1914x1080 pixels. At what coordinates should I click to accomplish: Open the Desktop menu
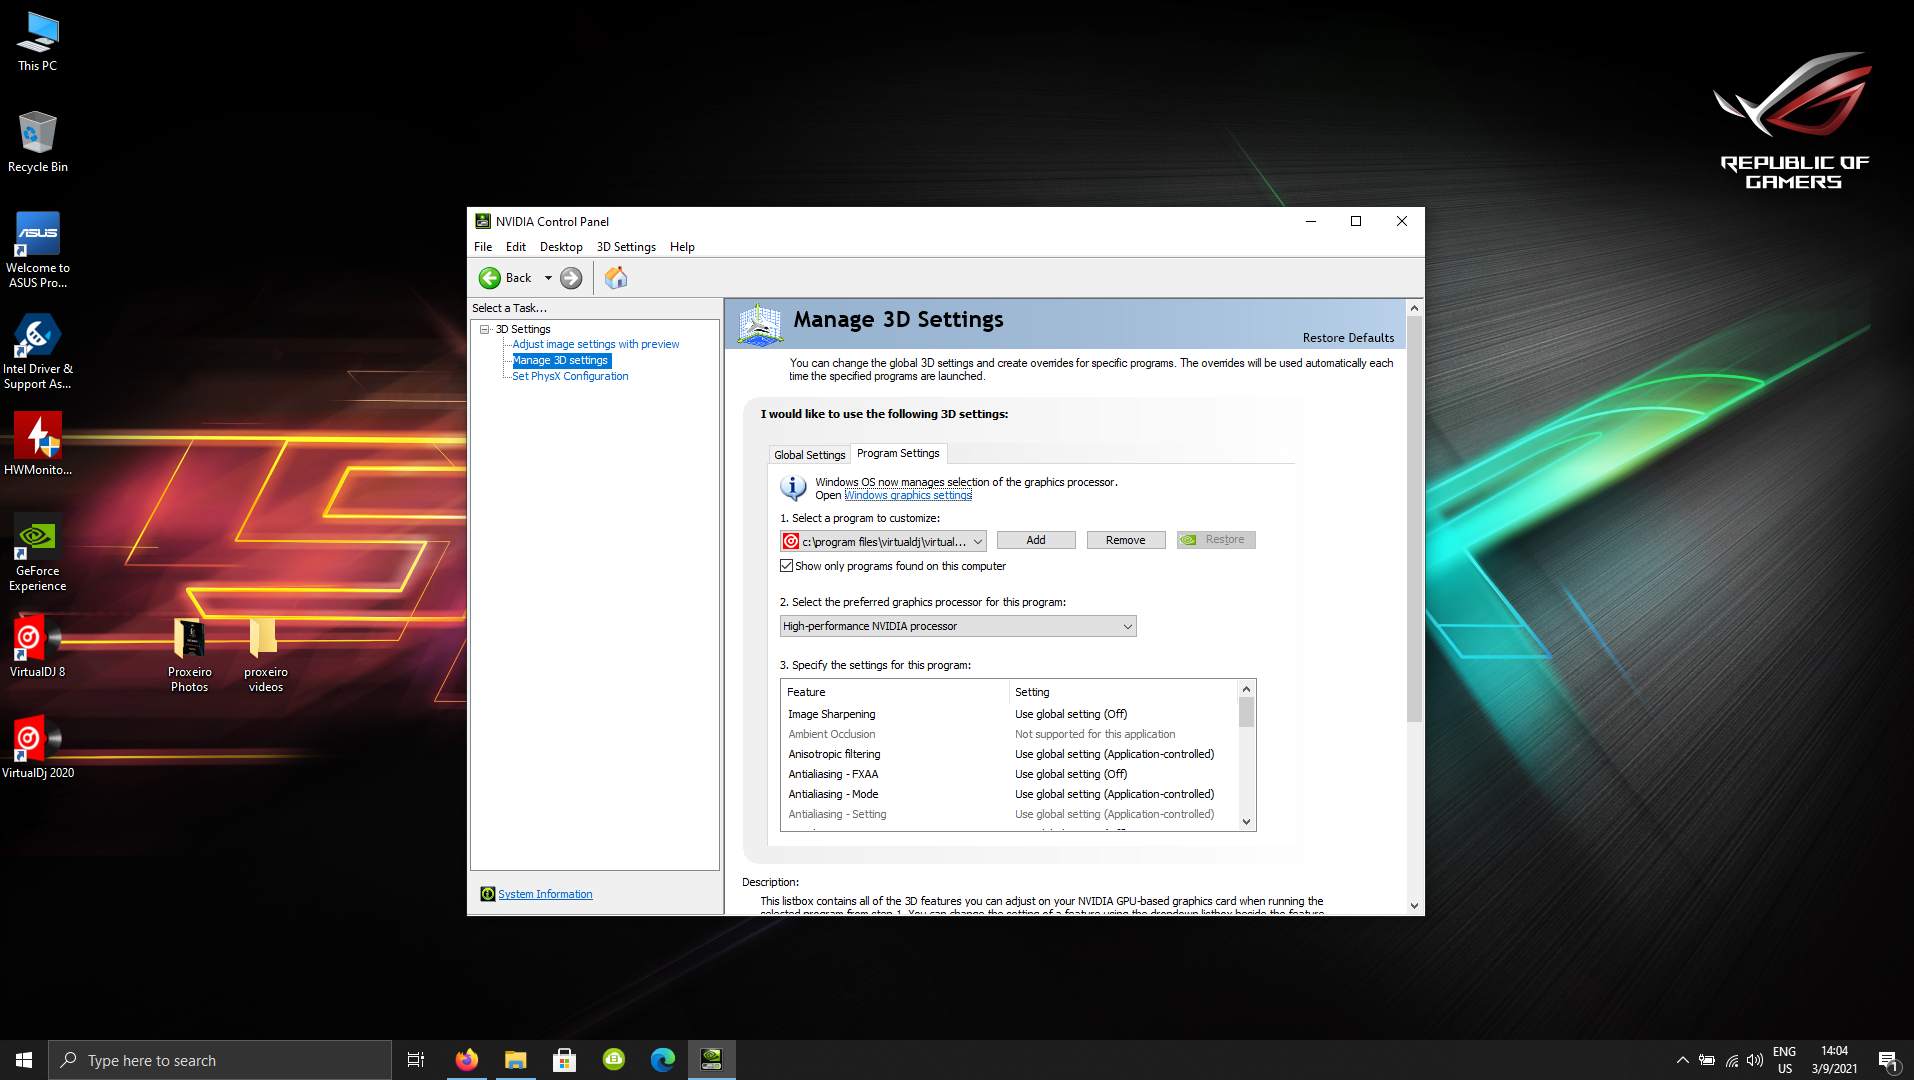561,247
